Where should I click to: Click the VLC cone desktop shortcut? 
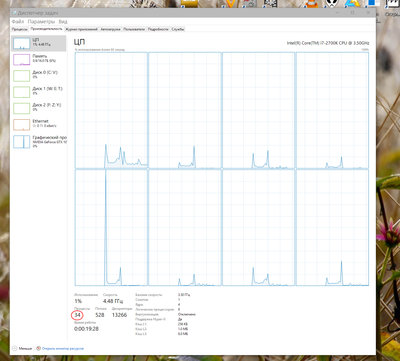click(312, 3)
